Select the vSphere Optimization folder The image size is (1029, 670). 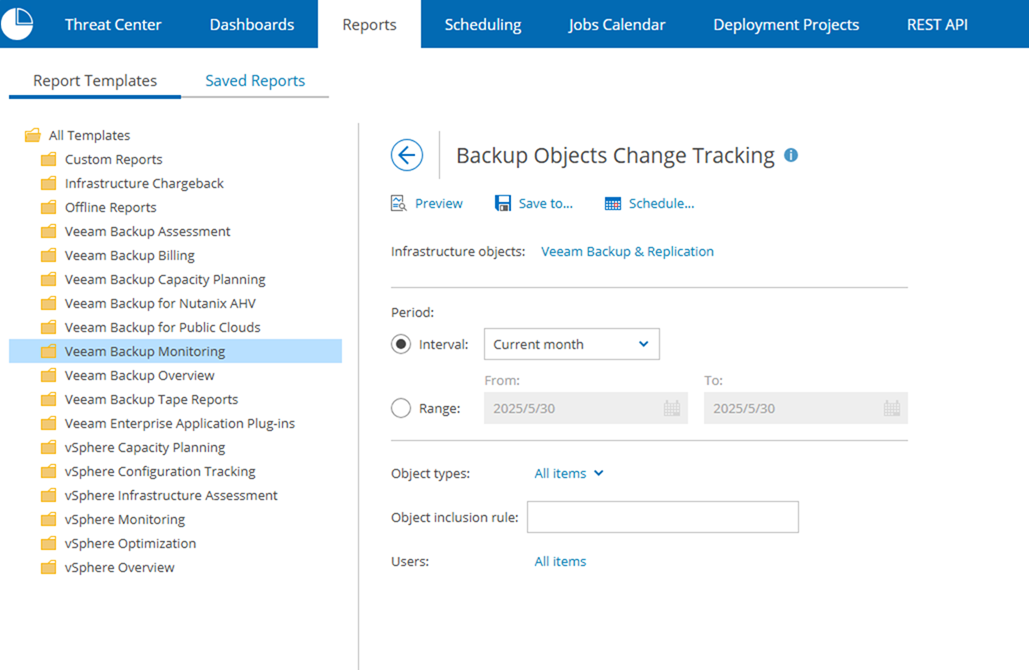pos(130,543)
